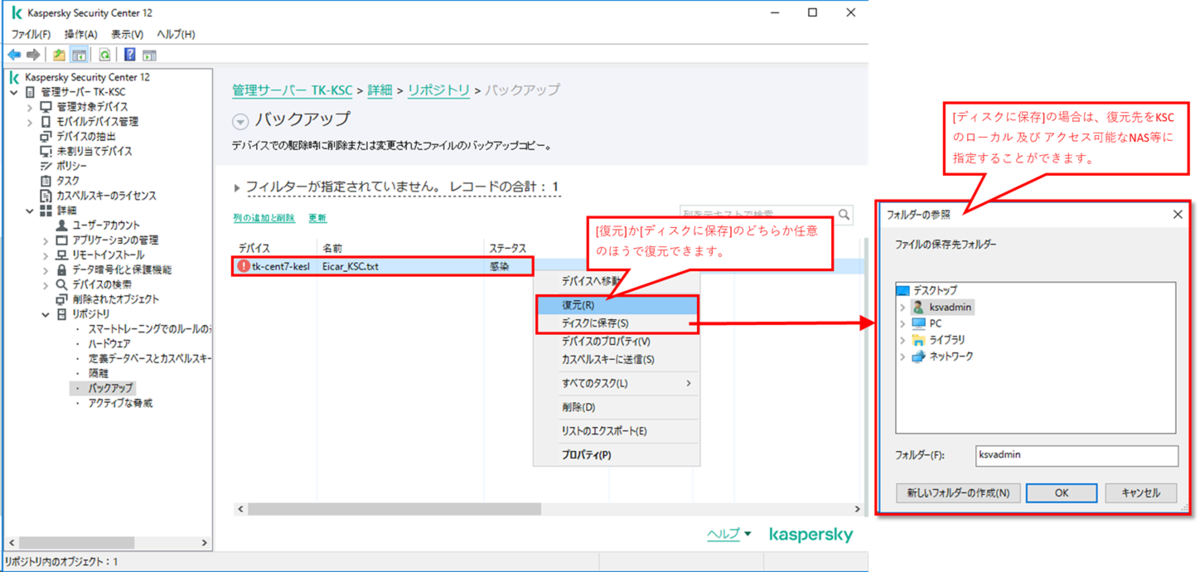The image size is (1200, 572).
Task: Expand the アプリケーションの管理 node arrow
Action: [46, 240]
